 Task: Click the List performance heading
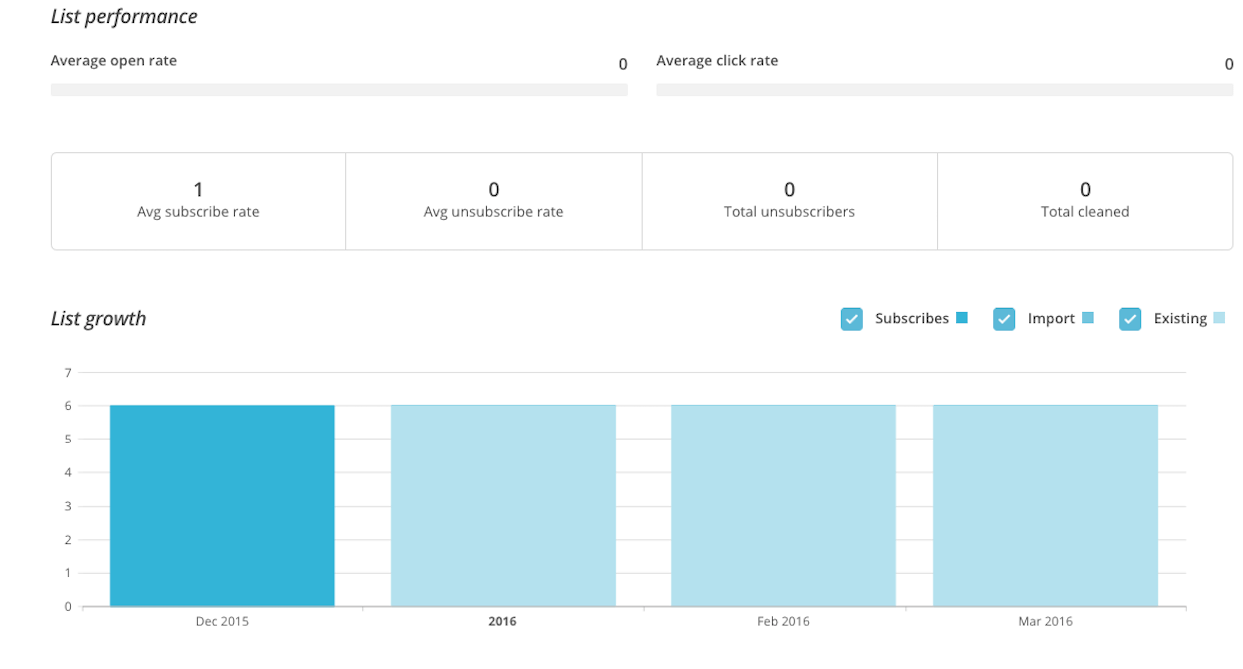click(x=124, y=17)
